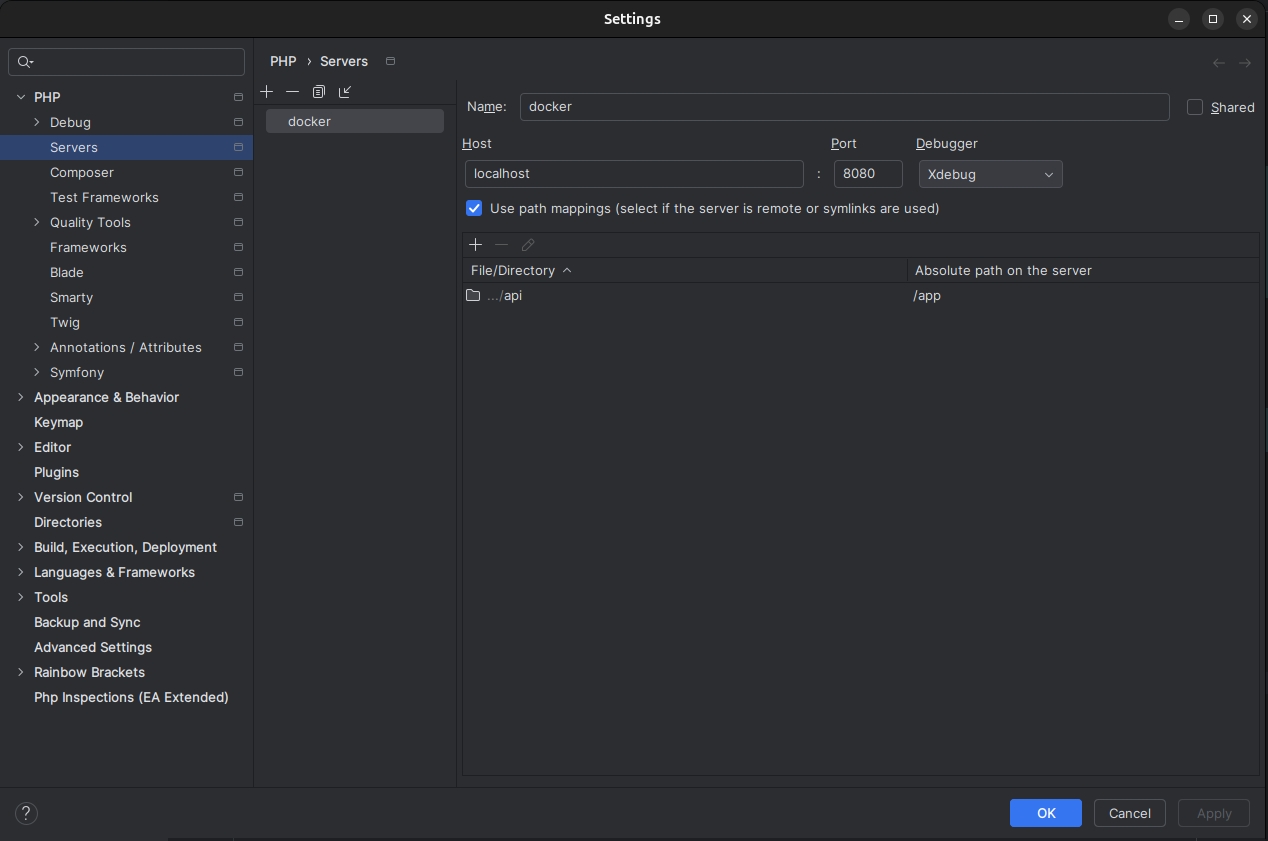Expand the Debug tree node

click(37, 122)
